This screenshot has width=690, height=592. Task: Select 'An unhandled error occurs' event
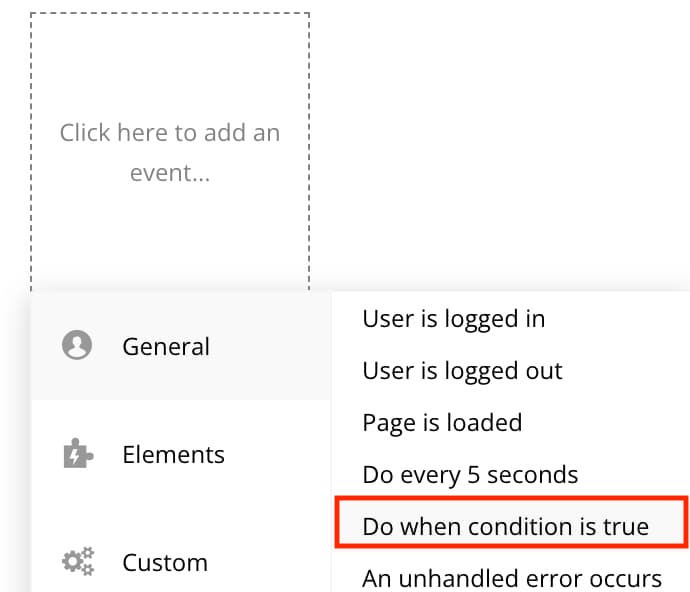coord(512,578)
